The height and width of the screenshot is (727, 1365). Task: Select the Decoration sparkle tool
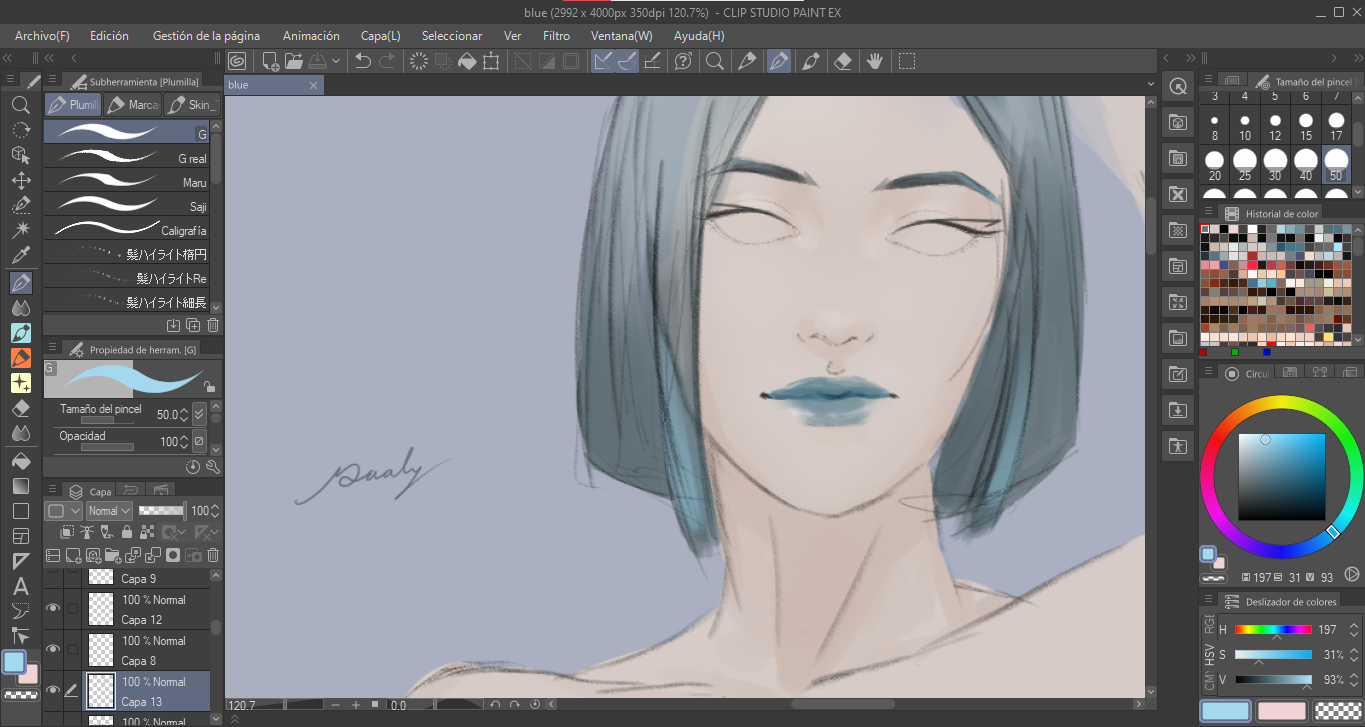pos(20,383)
